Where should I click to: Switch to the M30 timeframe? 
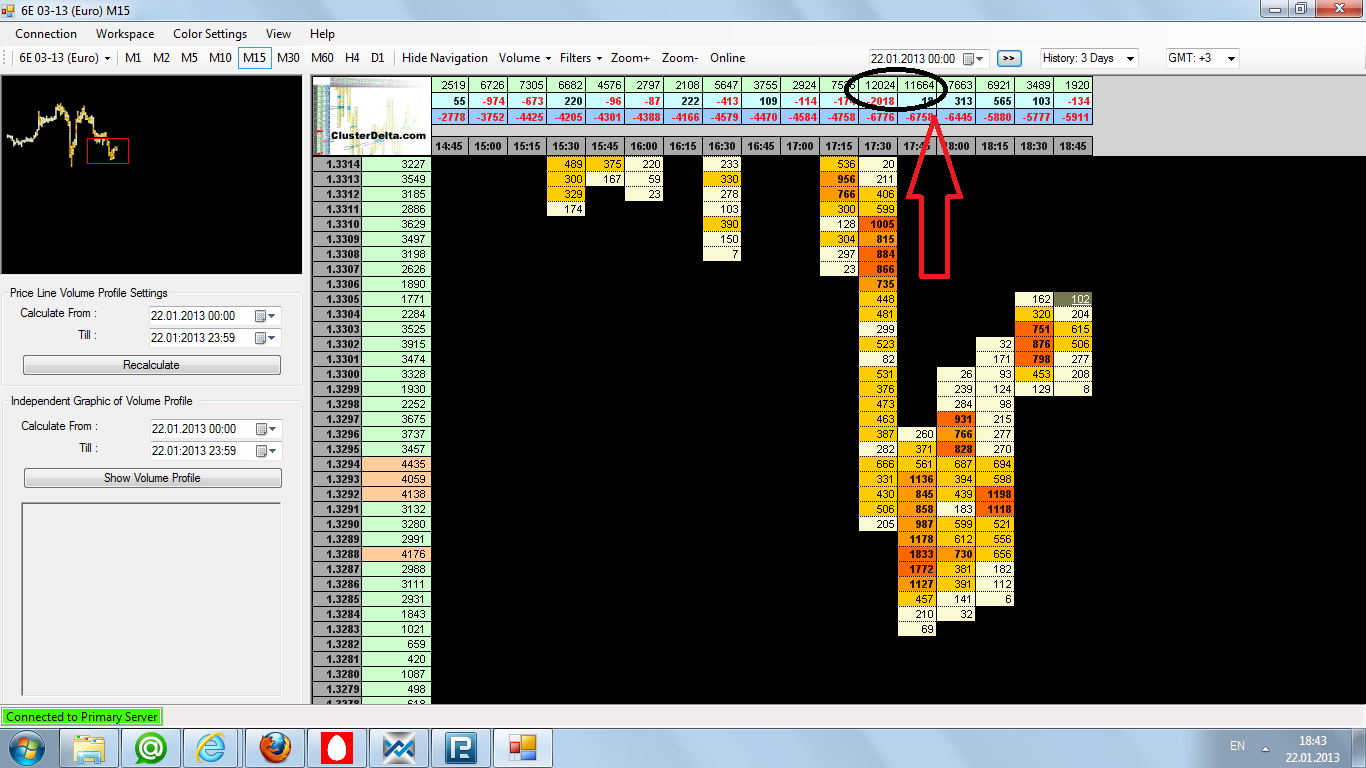pyautogui.click(x=289, y=58)
